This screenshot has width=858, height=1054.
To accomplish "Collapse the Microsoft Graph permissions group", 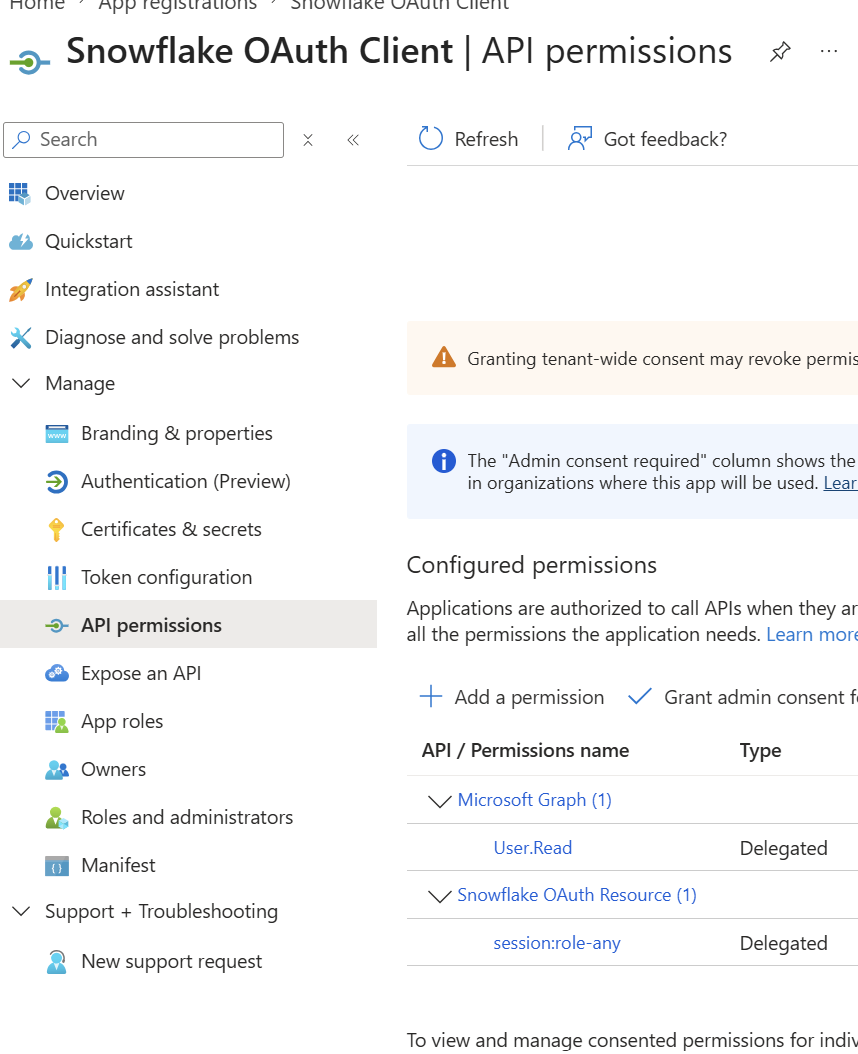I will pos(439,801).
